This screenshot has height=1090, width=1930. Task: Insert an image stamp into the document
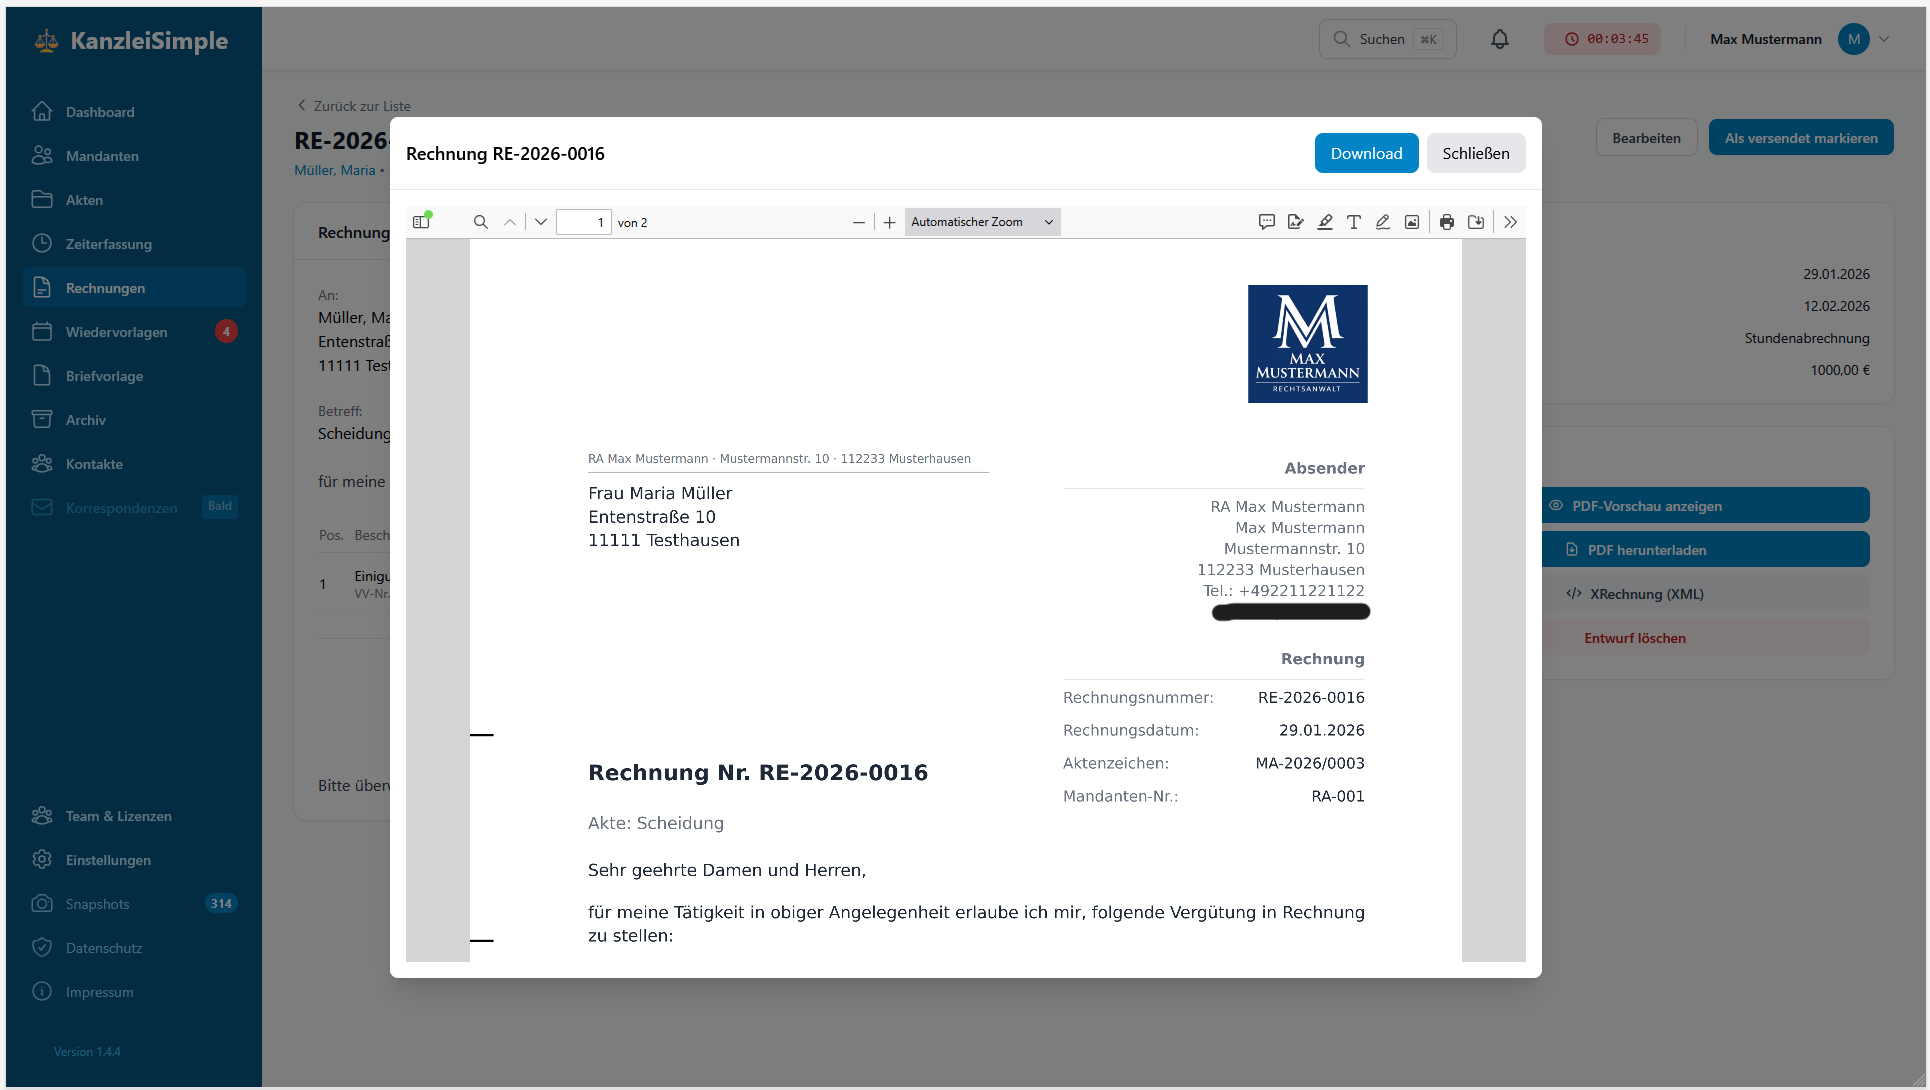click(x=1411, y=221)
